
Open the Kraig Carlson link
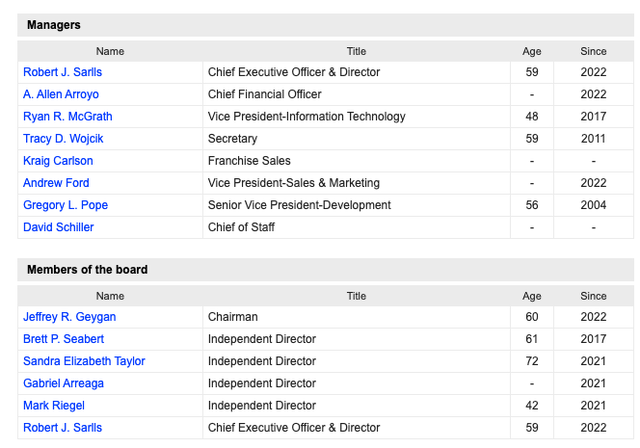(x=58, y=160)
